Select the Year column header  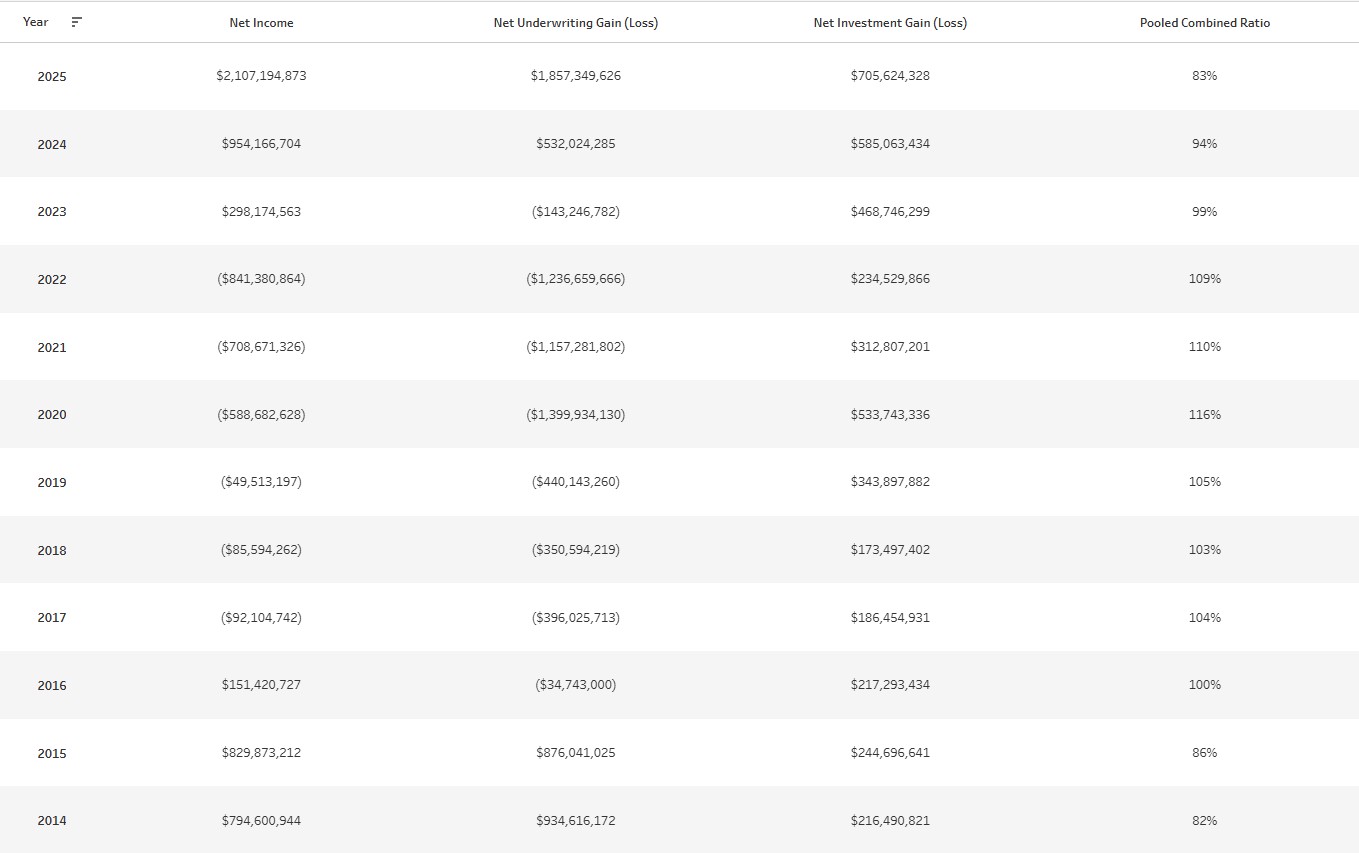coord(36,22)
